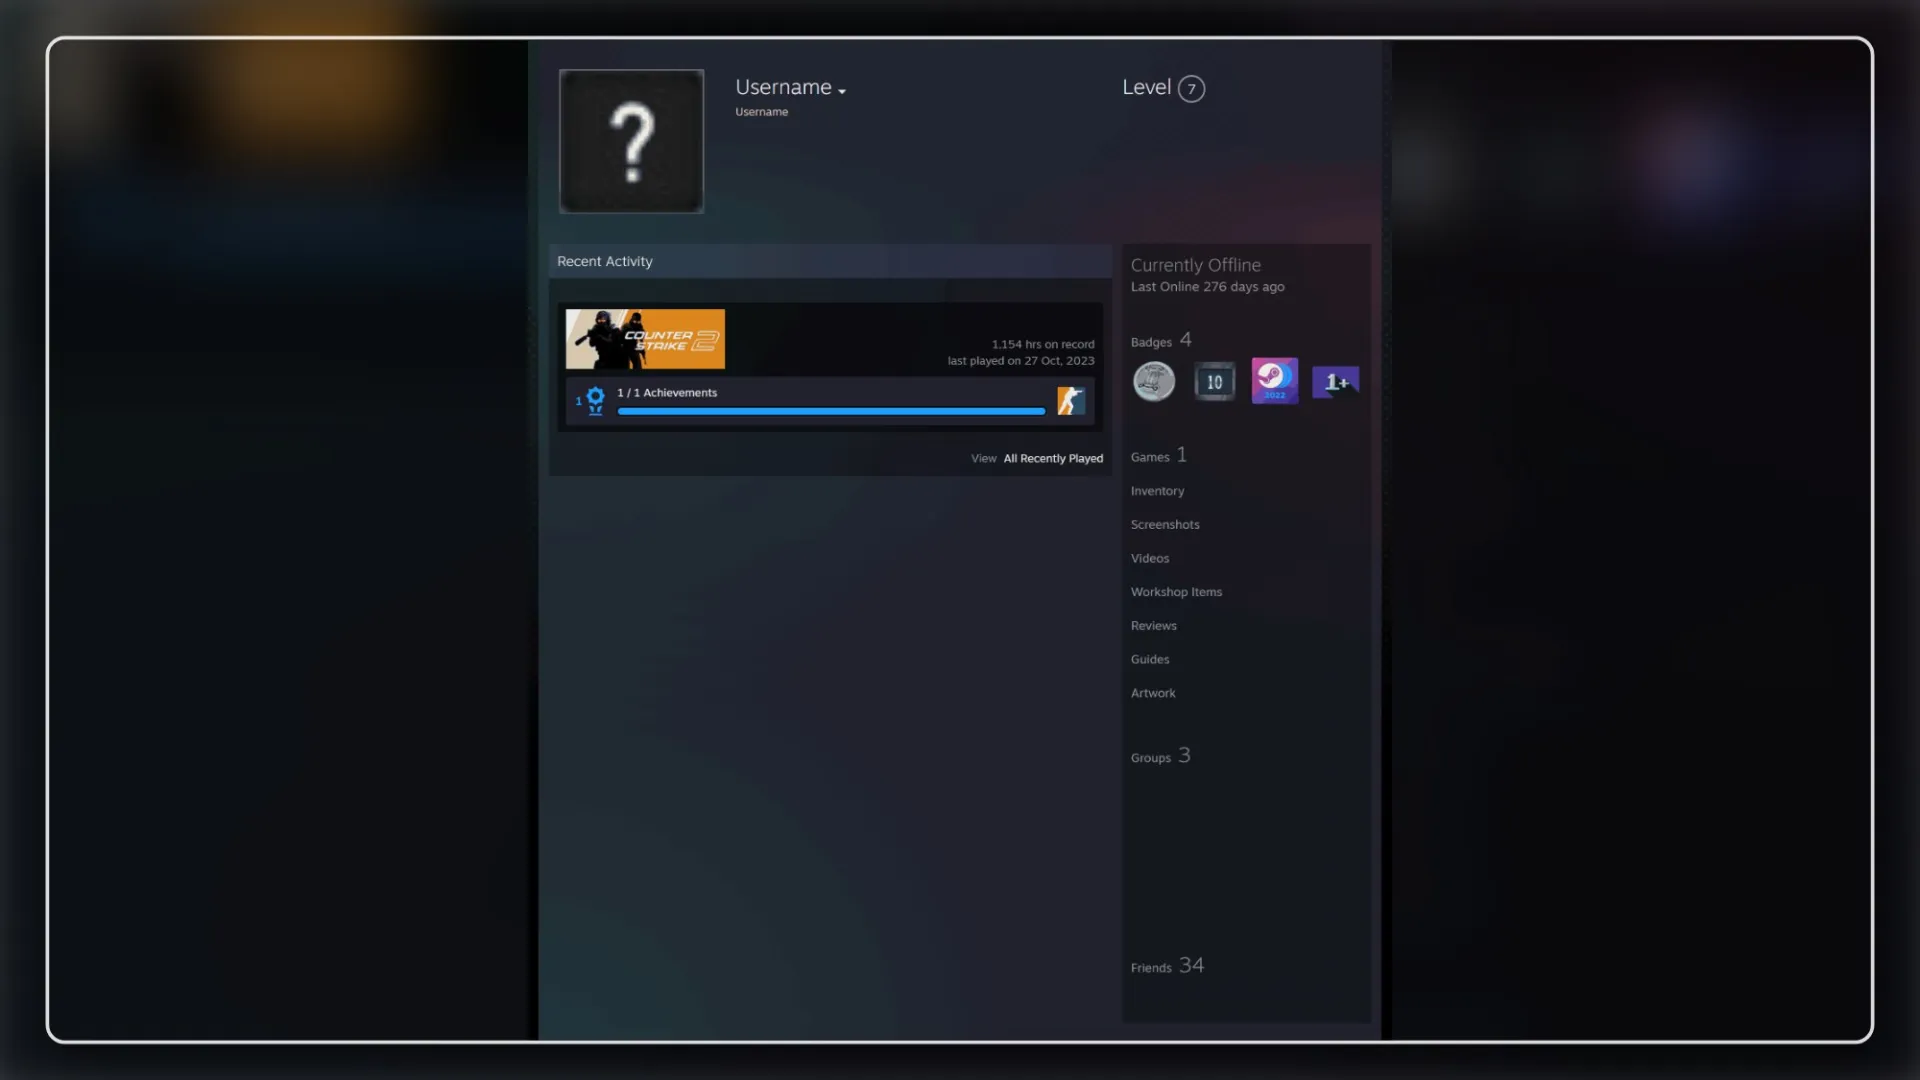
Task: Open the Videos section
Action: coord(1150,559)
